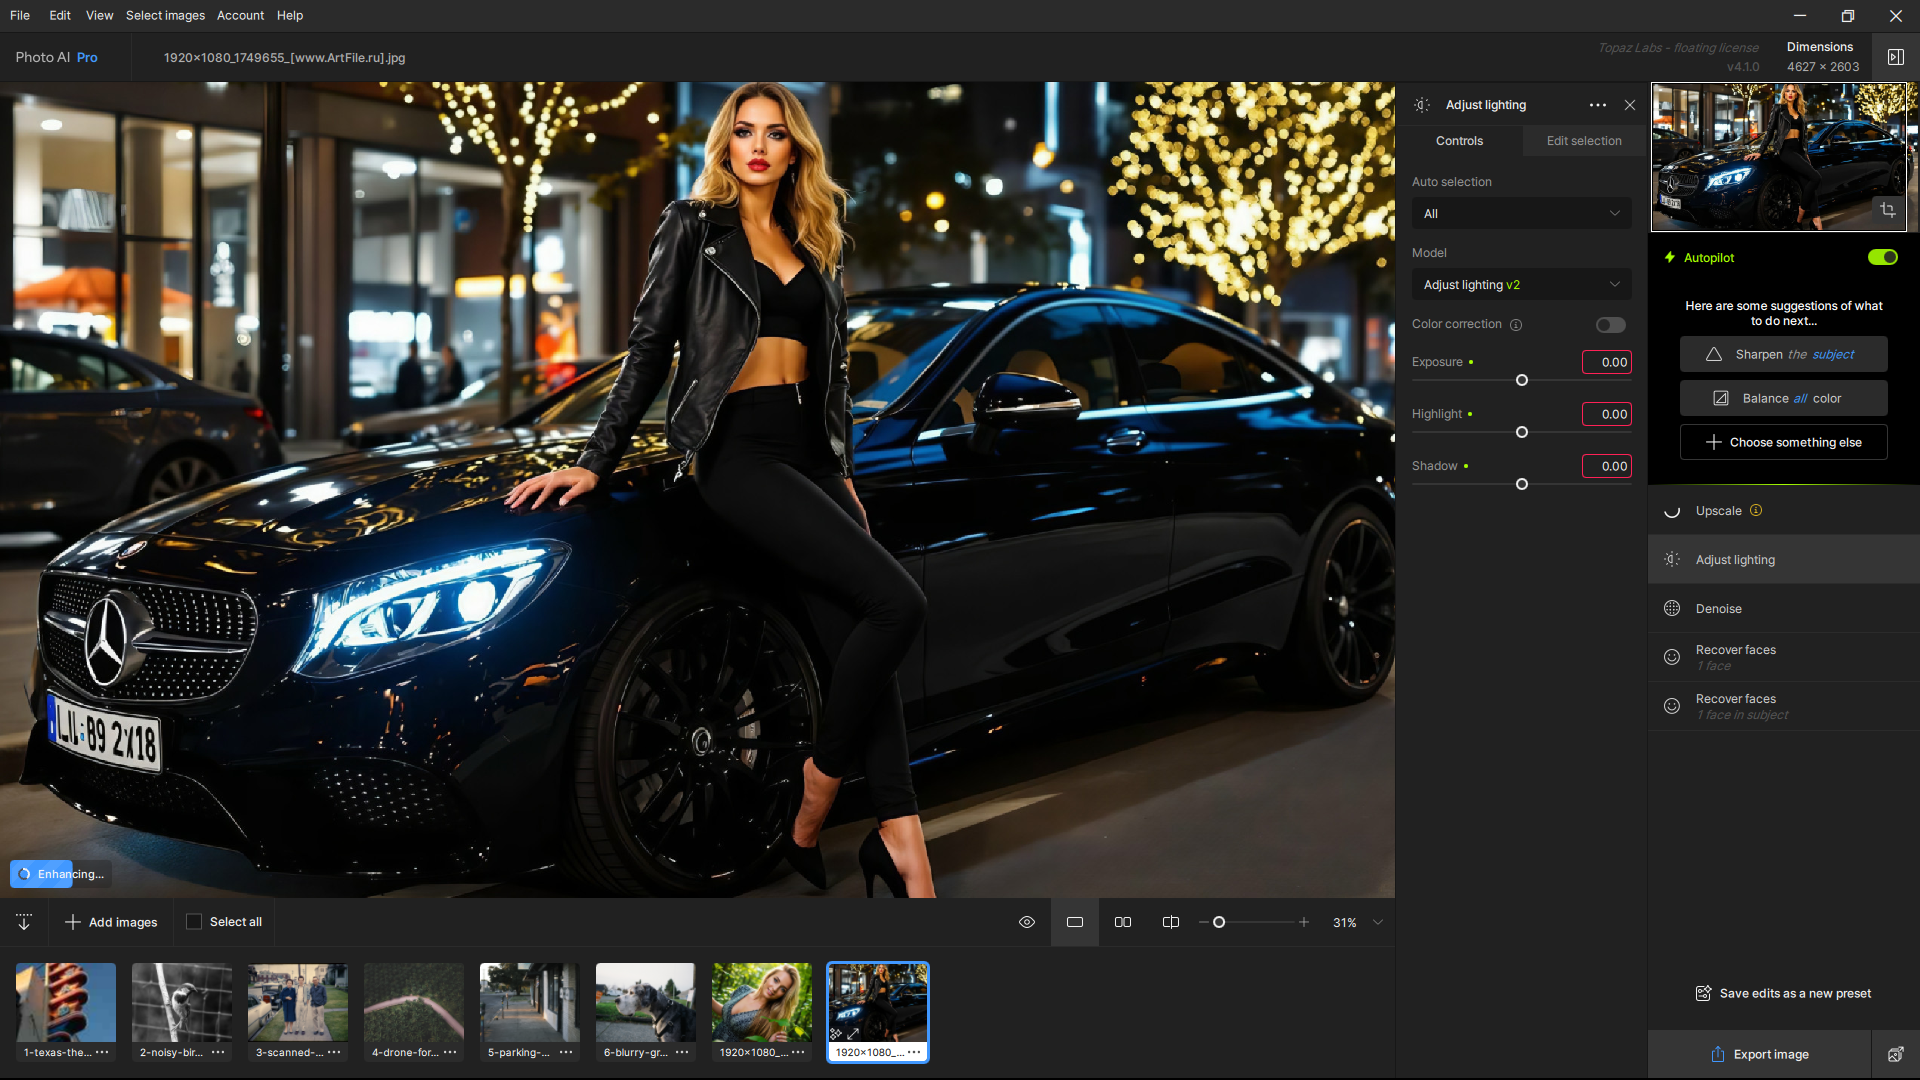Open options for 1-texas-the thumbnail
1920x1080 pixels.
102,1052
